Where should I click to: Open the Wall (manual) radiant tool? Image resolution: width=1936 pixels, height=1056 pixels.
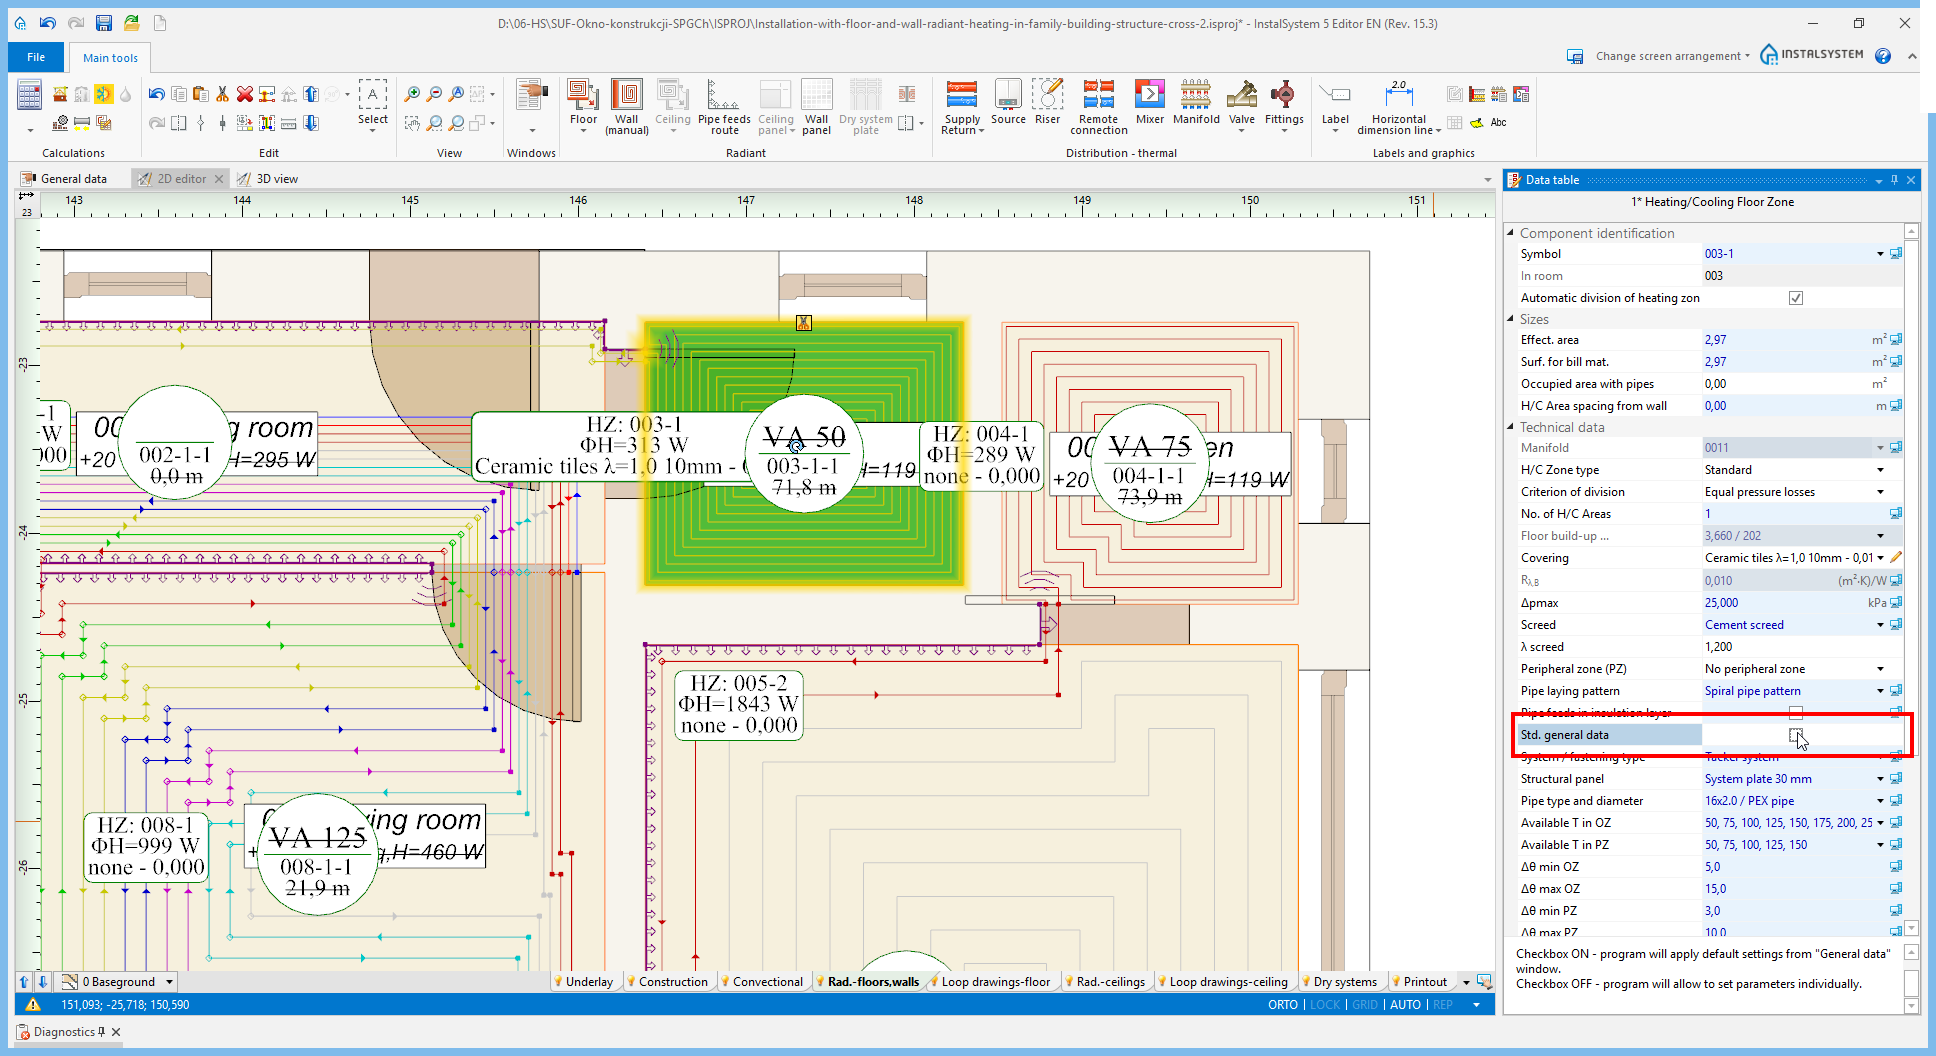tap(627, 103)
